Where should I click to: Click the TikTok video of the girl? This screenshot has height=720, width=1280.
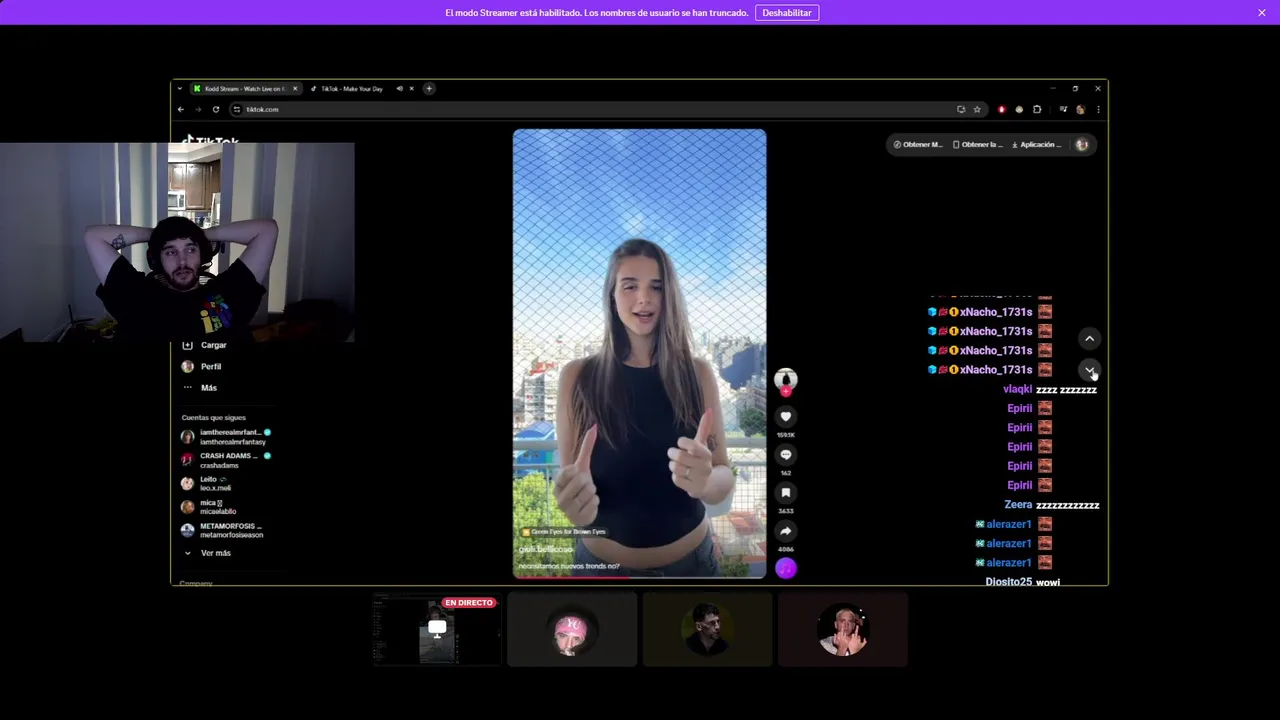pos(640,353)
